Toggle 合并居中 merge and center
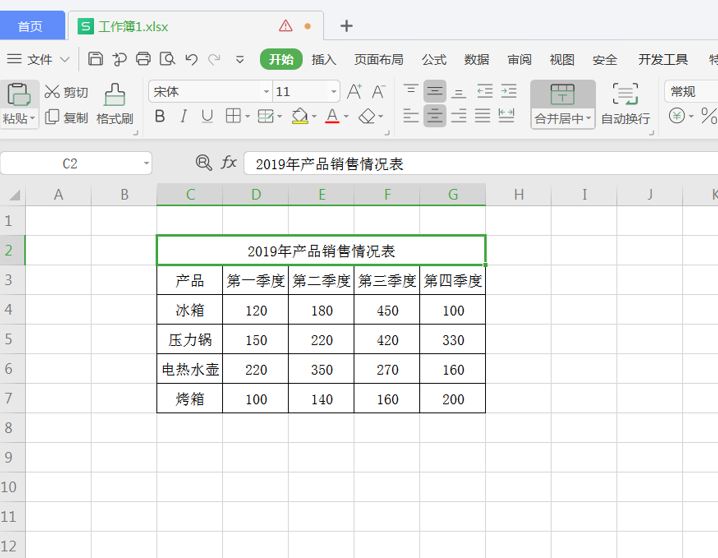 click(562, 95)
